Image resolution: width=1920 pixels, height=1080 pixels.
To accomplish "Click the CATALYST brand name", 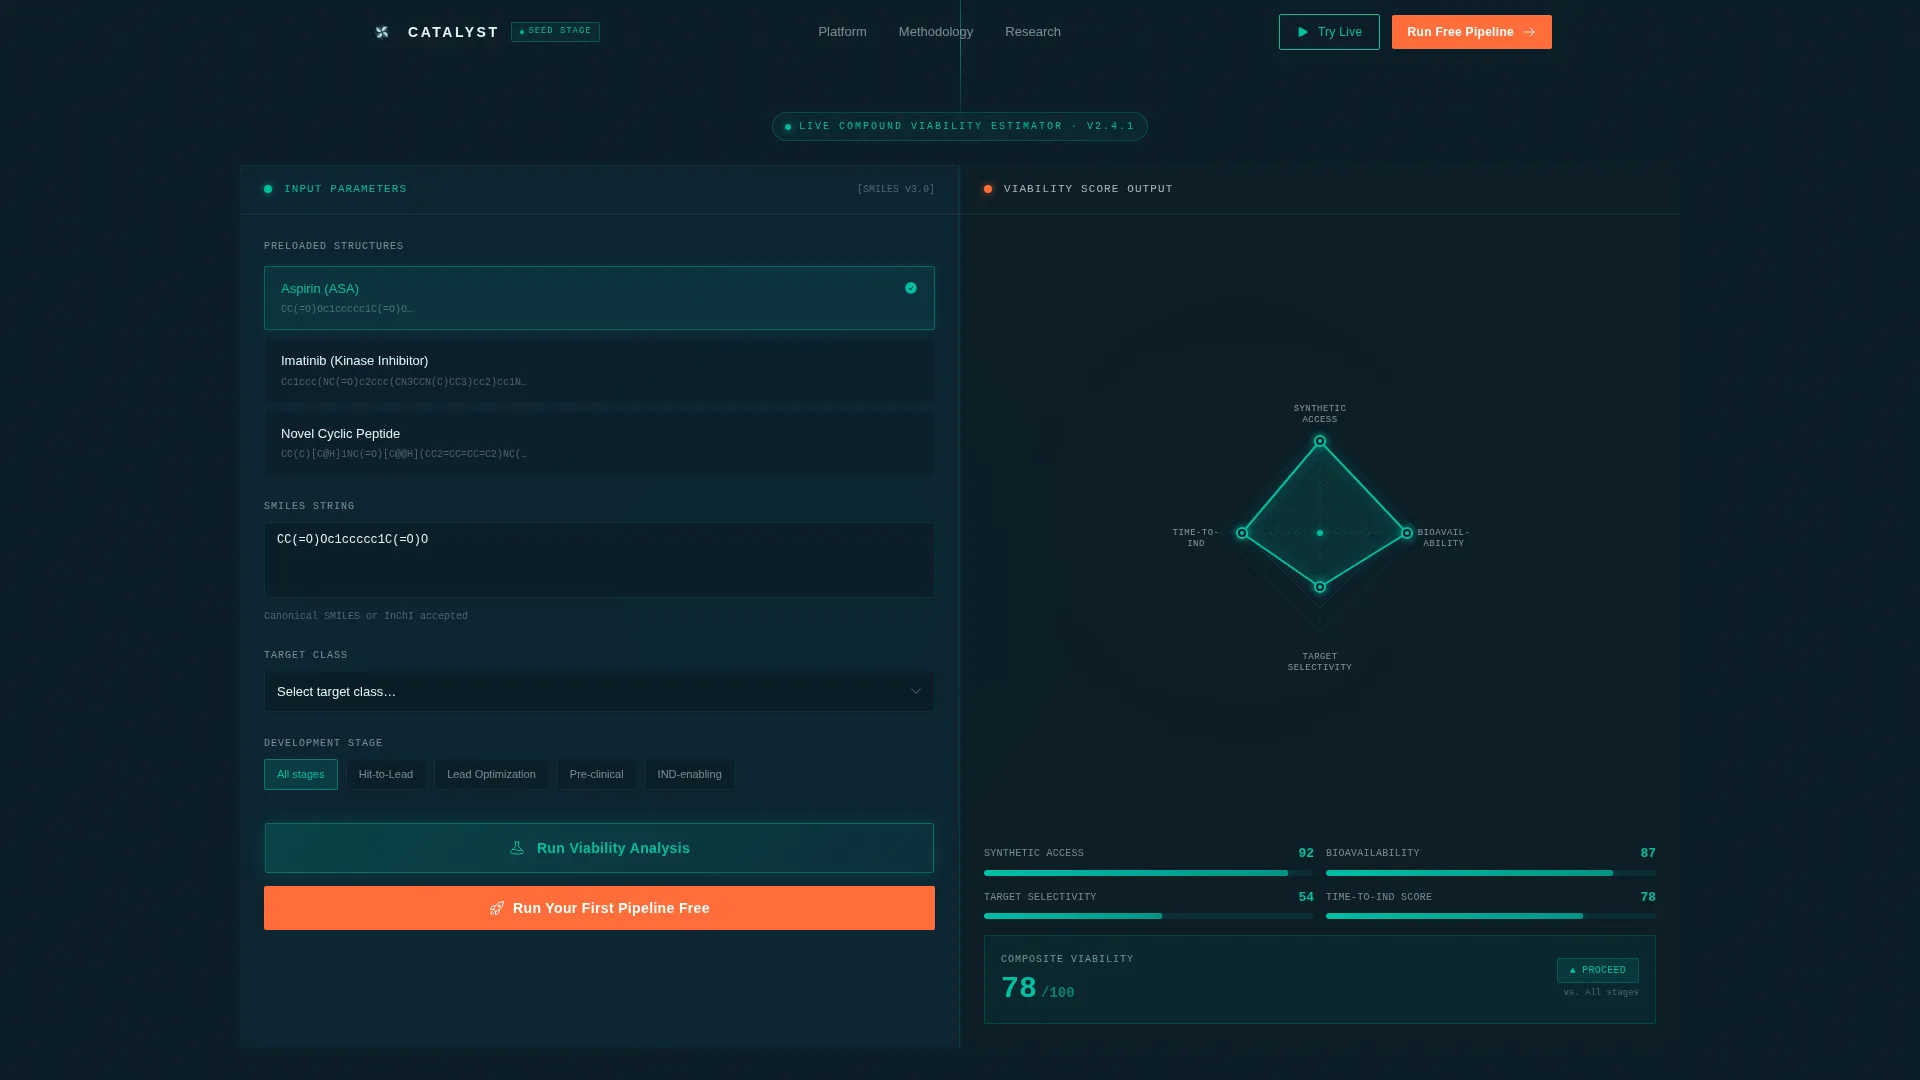I will 453,32.
